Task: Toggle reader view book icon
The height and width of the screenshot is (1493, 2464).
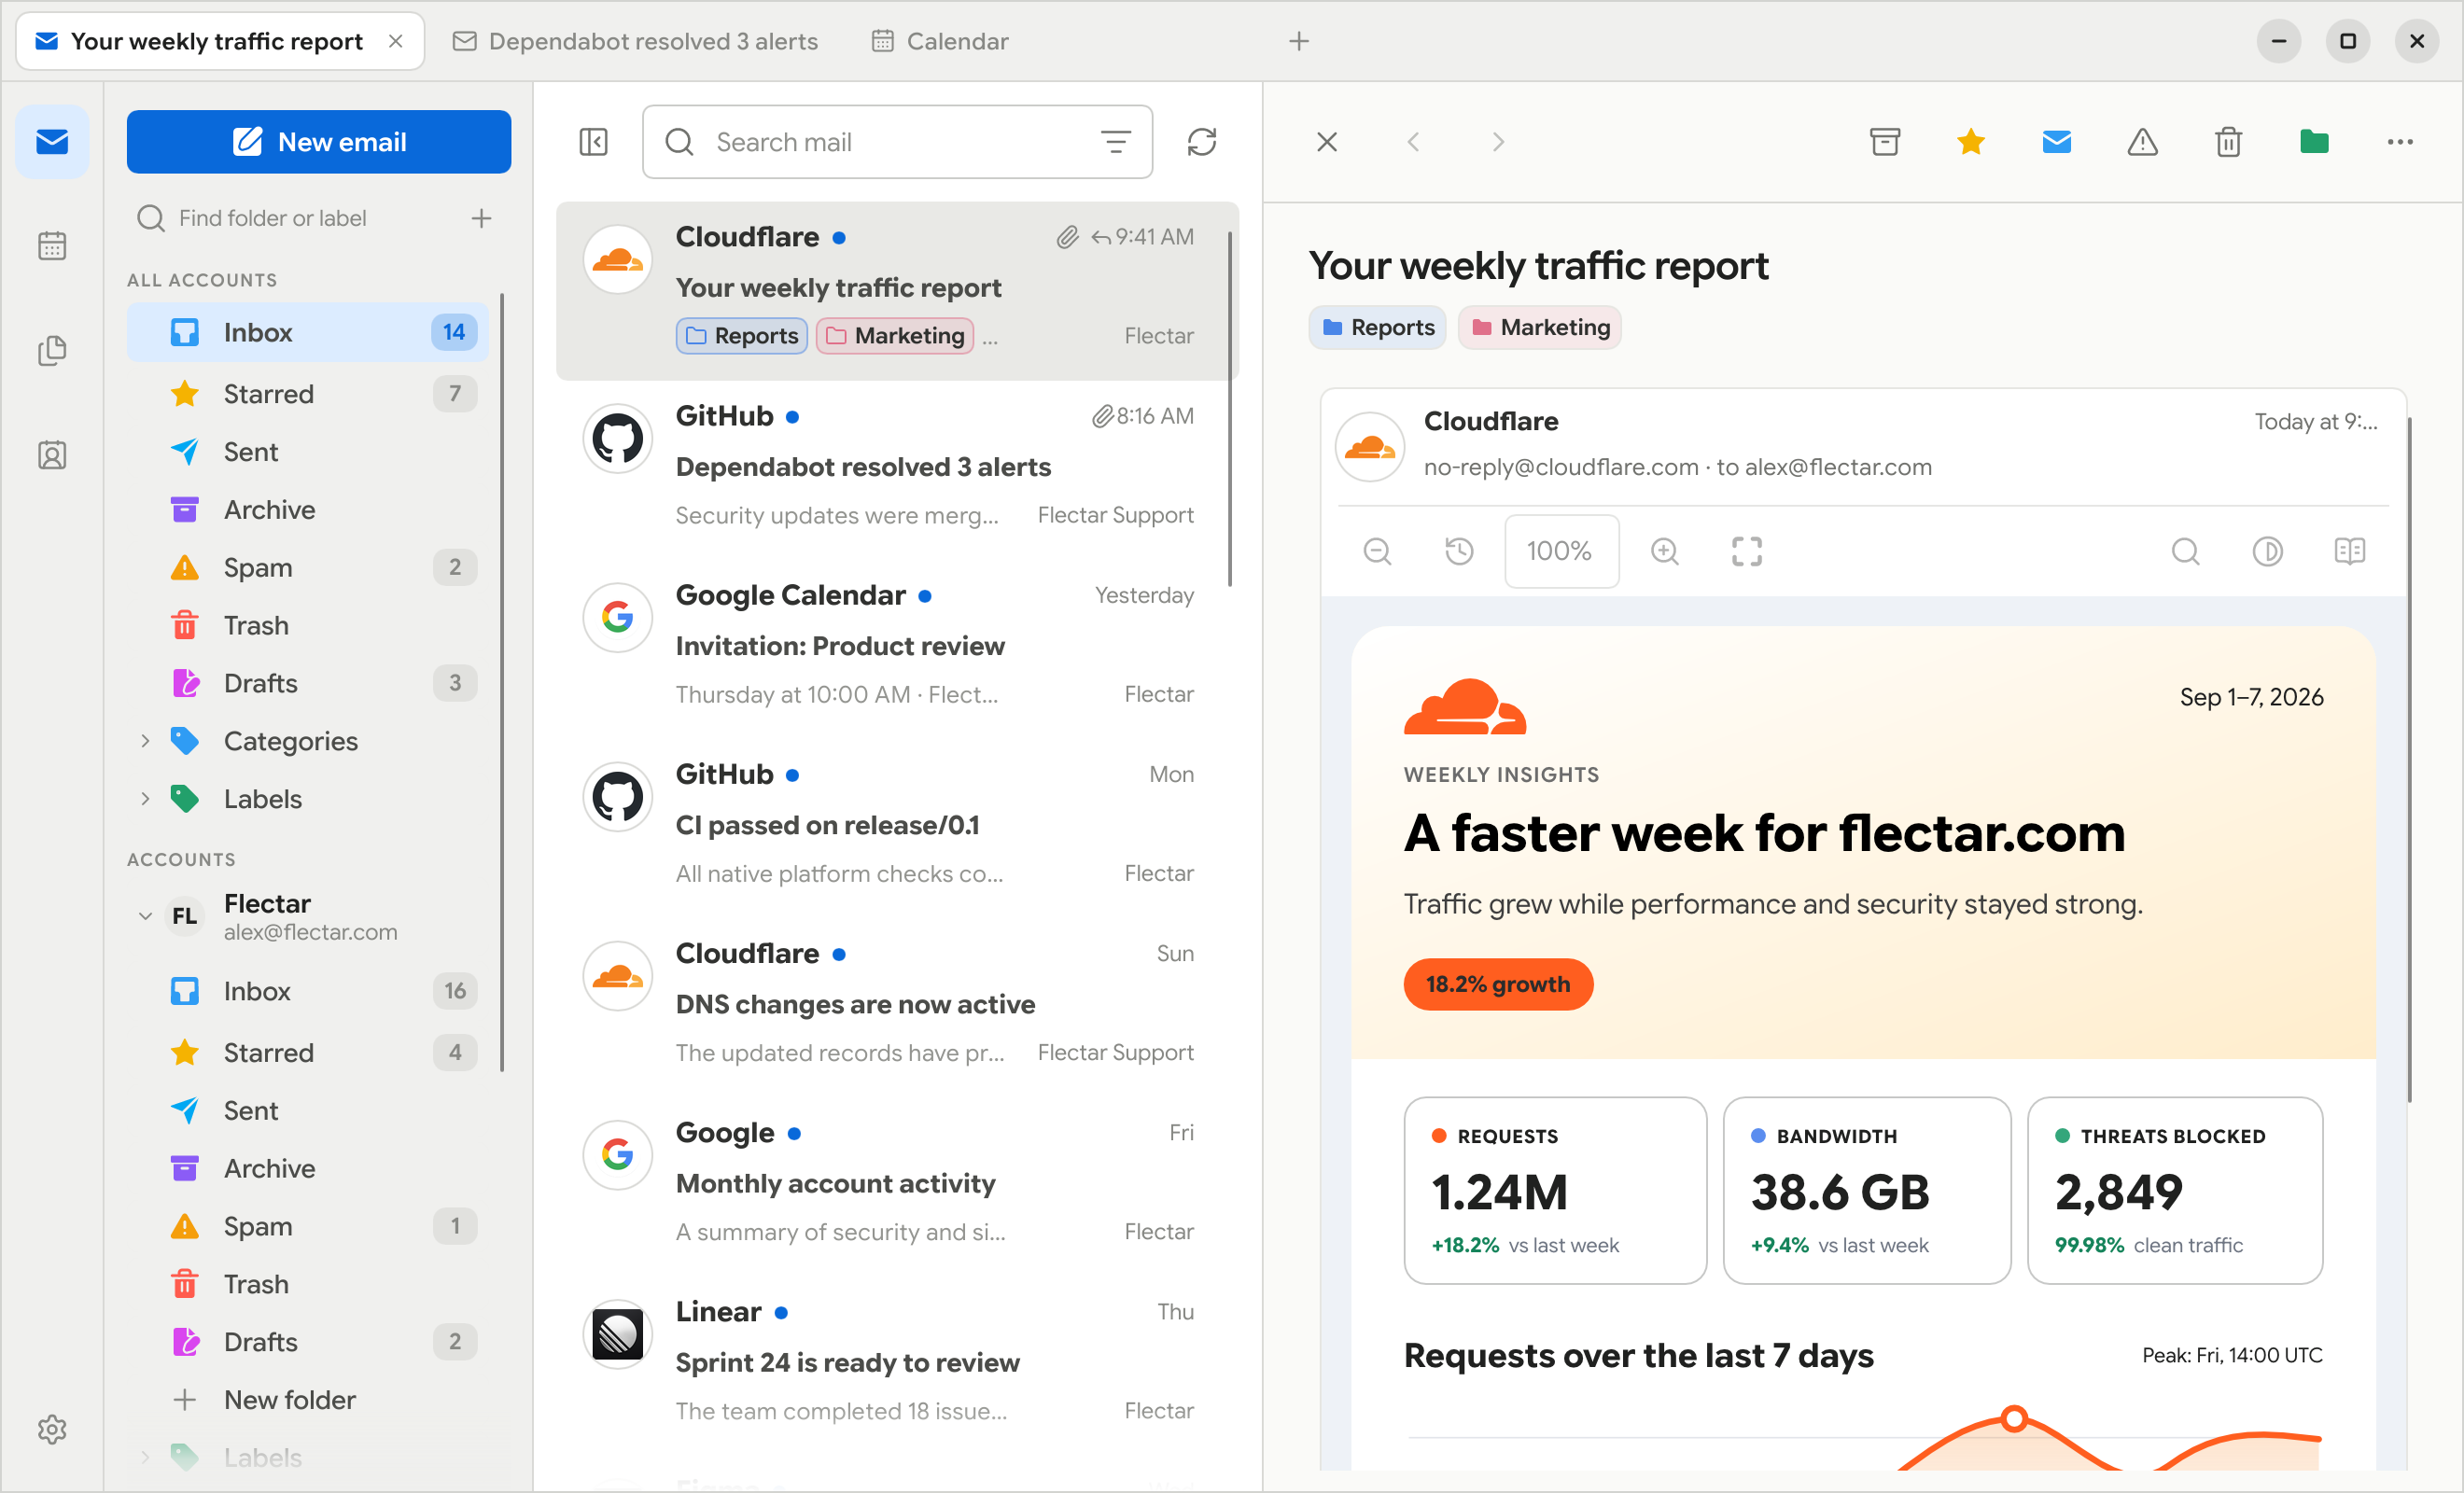Action: point(2350,551)
